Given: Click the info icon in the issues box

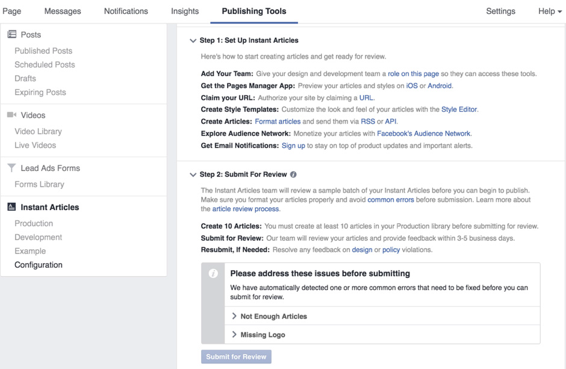Looking at the screenshot, I should [213, 273].
